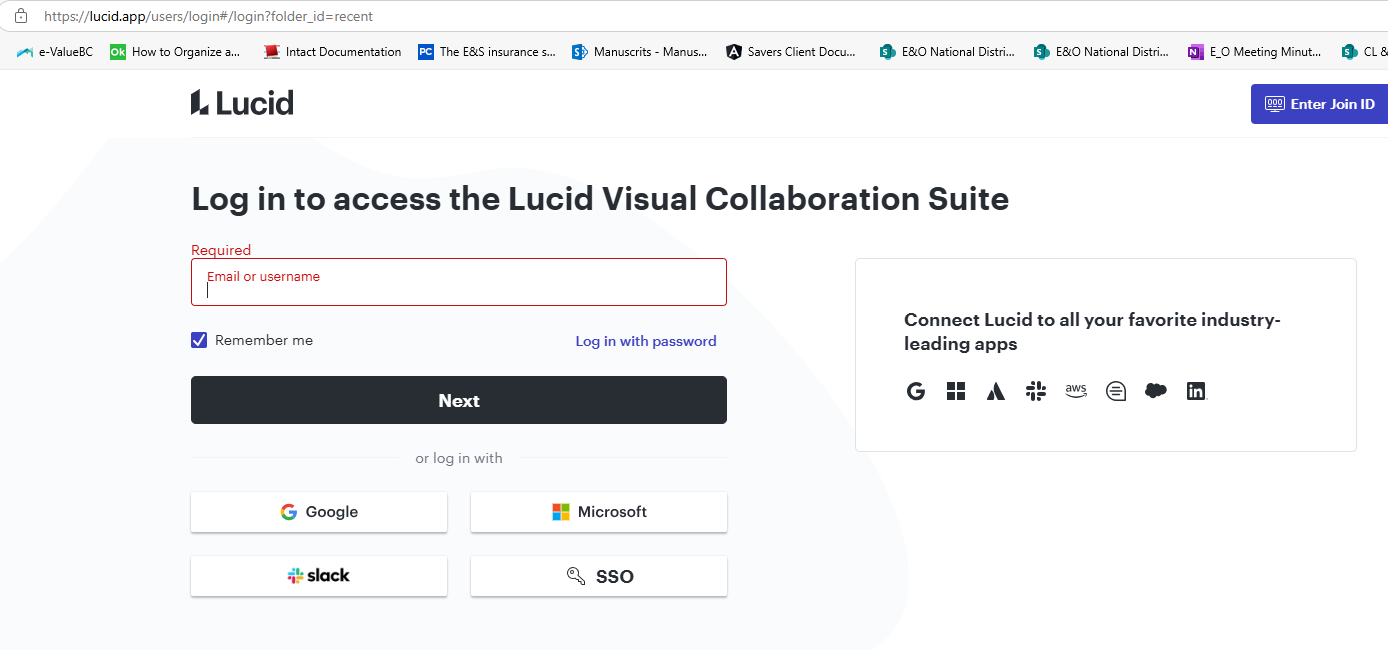Click the Google app icon in Connect panel
The height and width of the screenshot is (650, 1388).
[916, 391]
